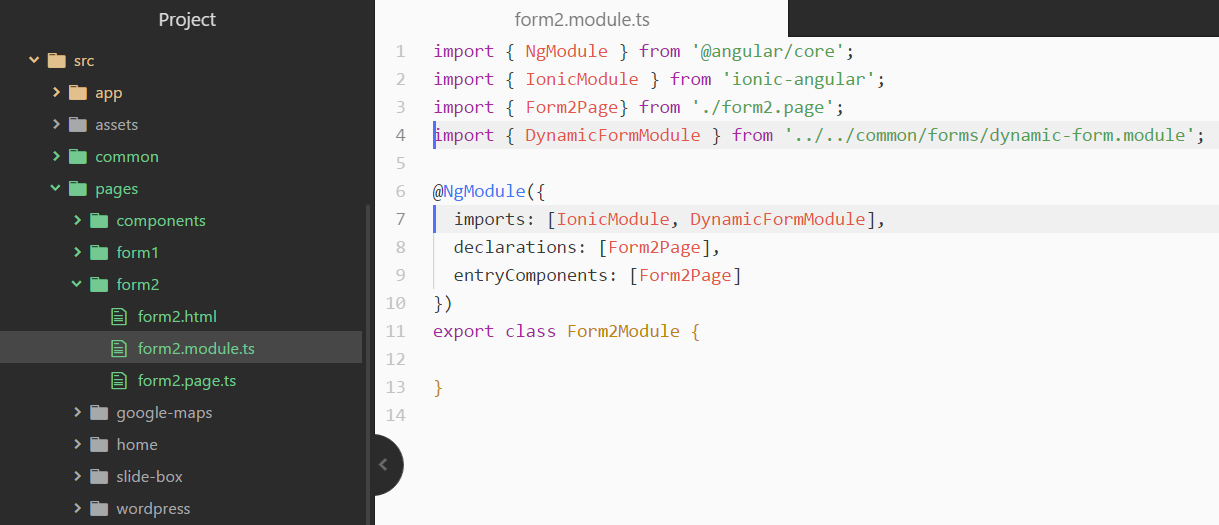Select the Project panel header

[187, 20]
